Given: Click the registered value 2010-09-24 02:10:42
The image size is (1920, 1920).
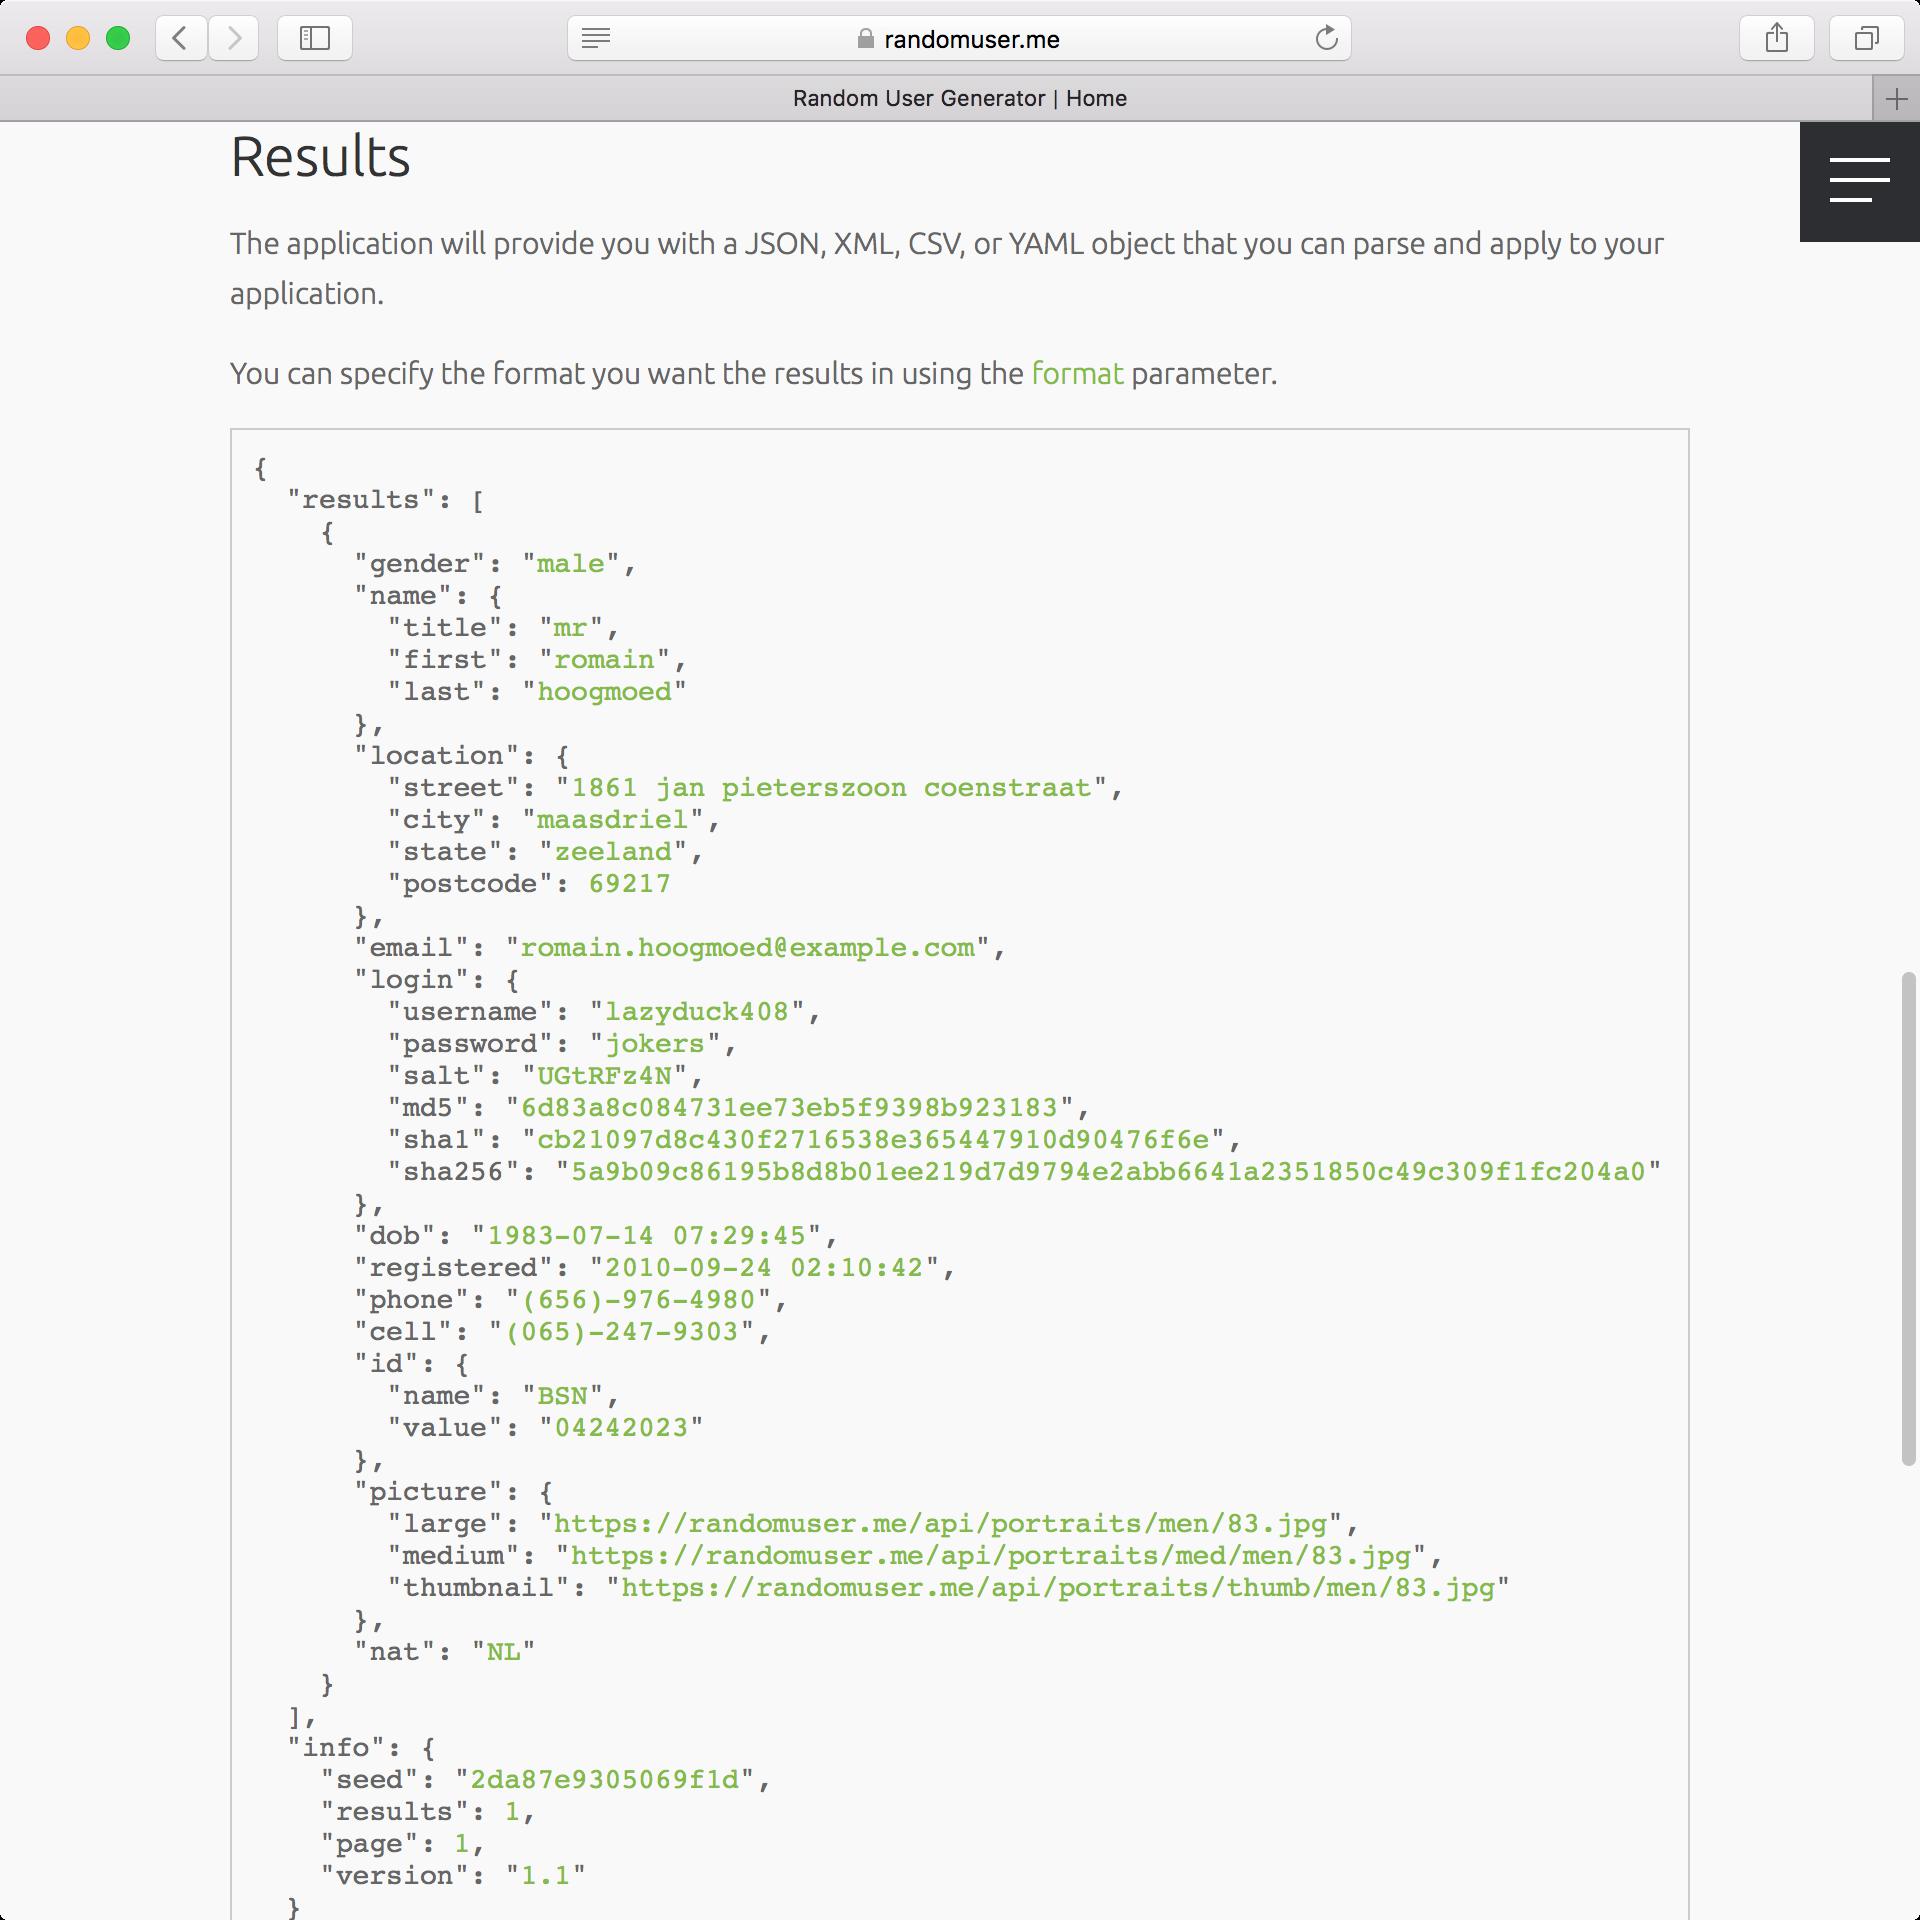Looking at the screenshot, I should 764,1268.
